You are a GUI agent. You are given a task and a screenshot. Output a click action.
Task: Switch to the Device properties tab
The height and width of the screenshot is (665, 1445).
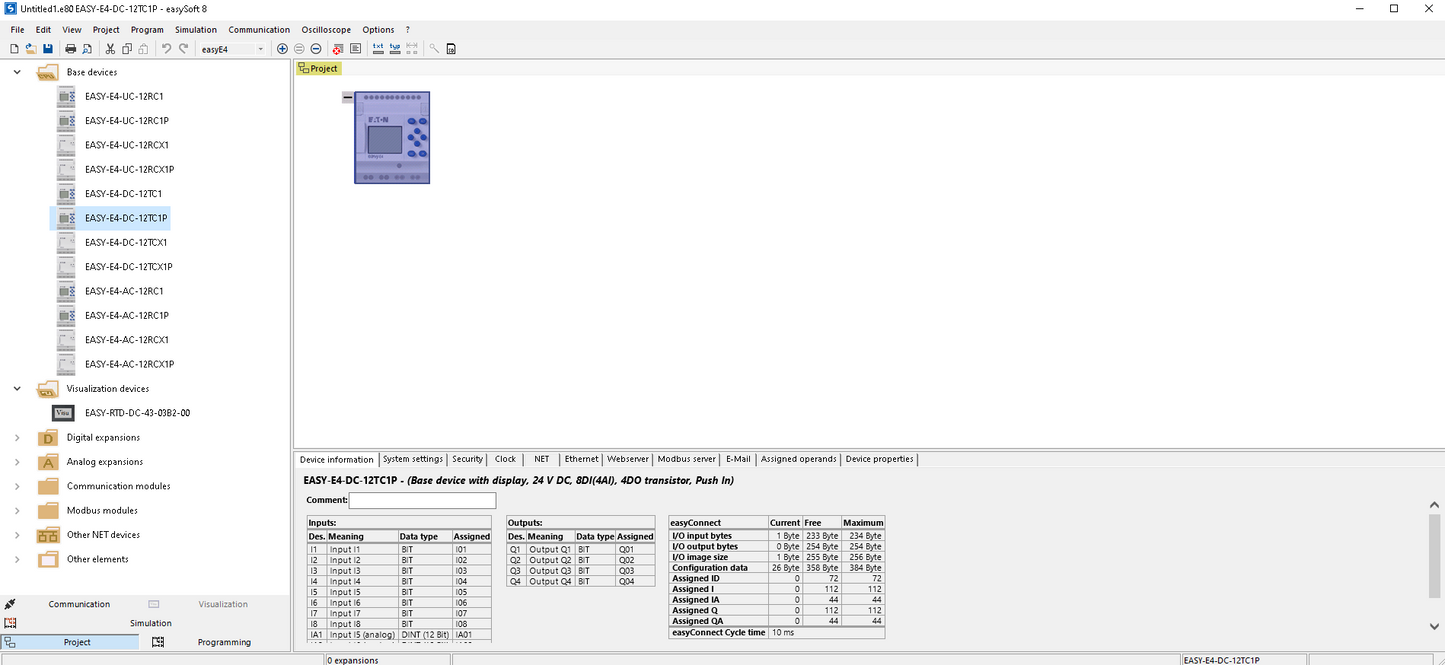[879, 459]
